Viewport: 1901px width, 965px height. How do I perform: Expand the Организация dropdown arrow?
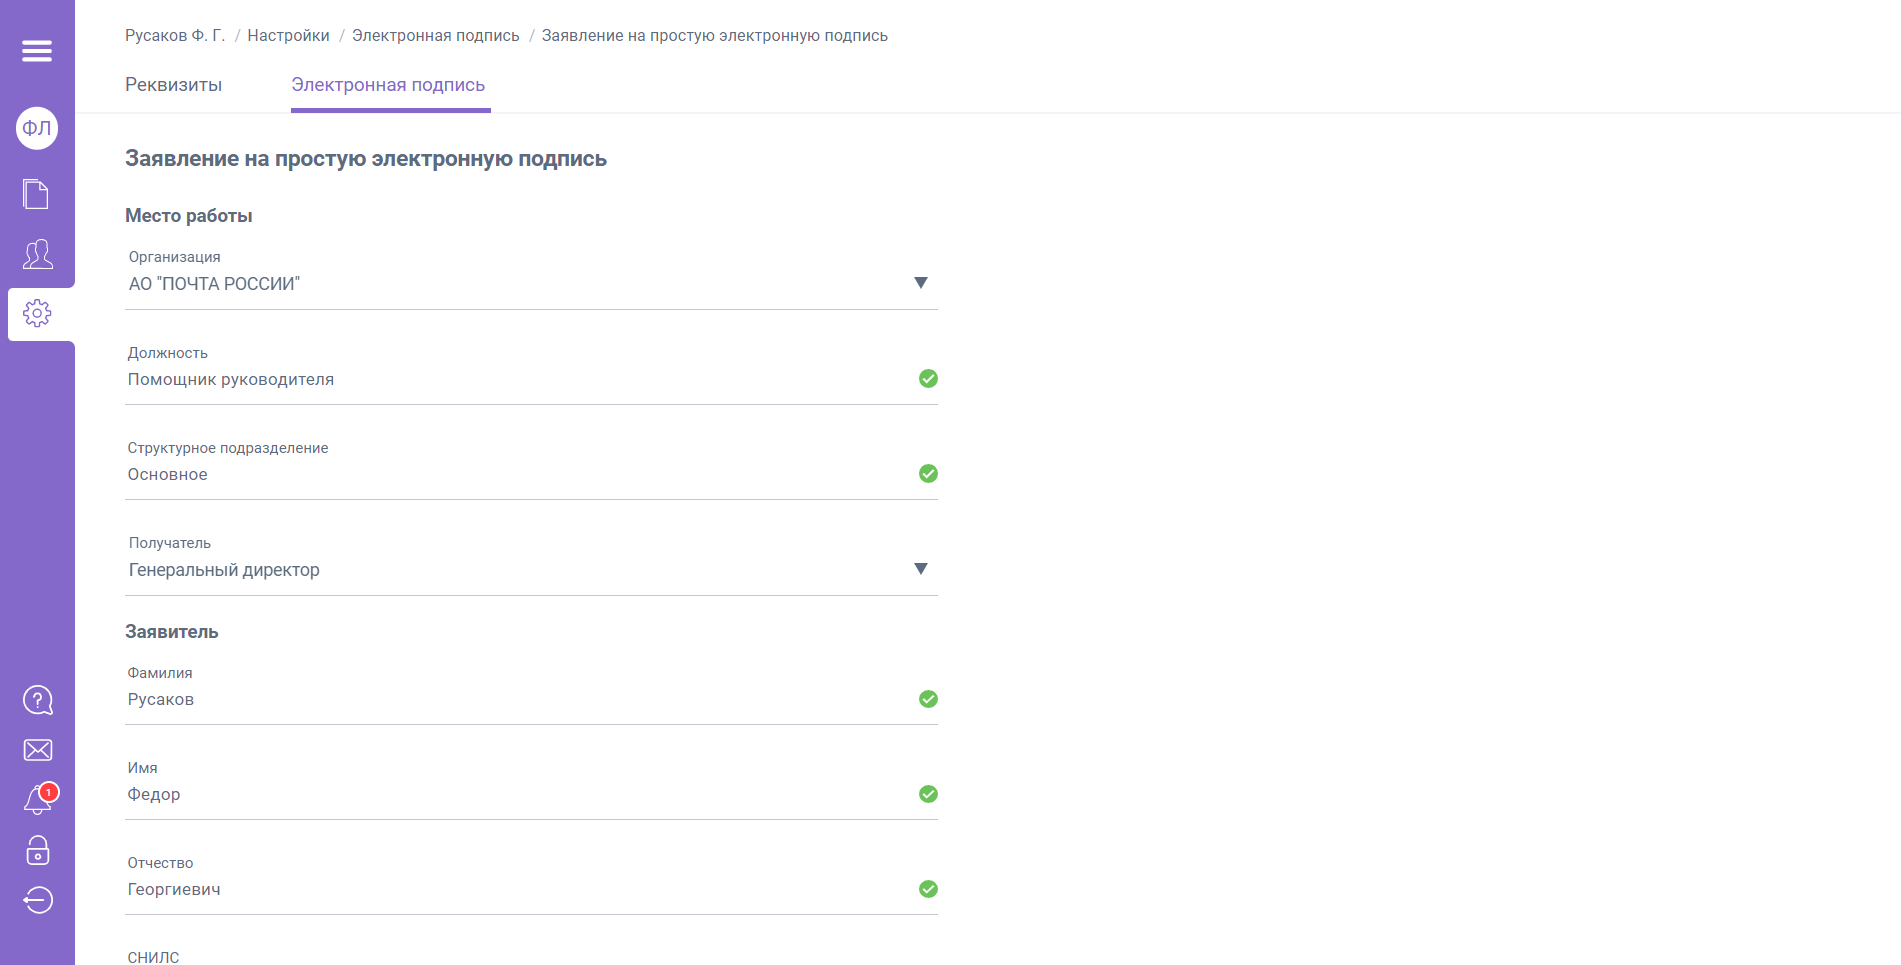pos(921,283)
